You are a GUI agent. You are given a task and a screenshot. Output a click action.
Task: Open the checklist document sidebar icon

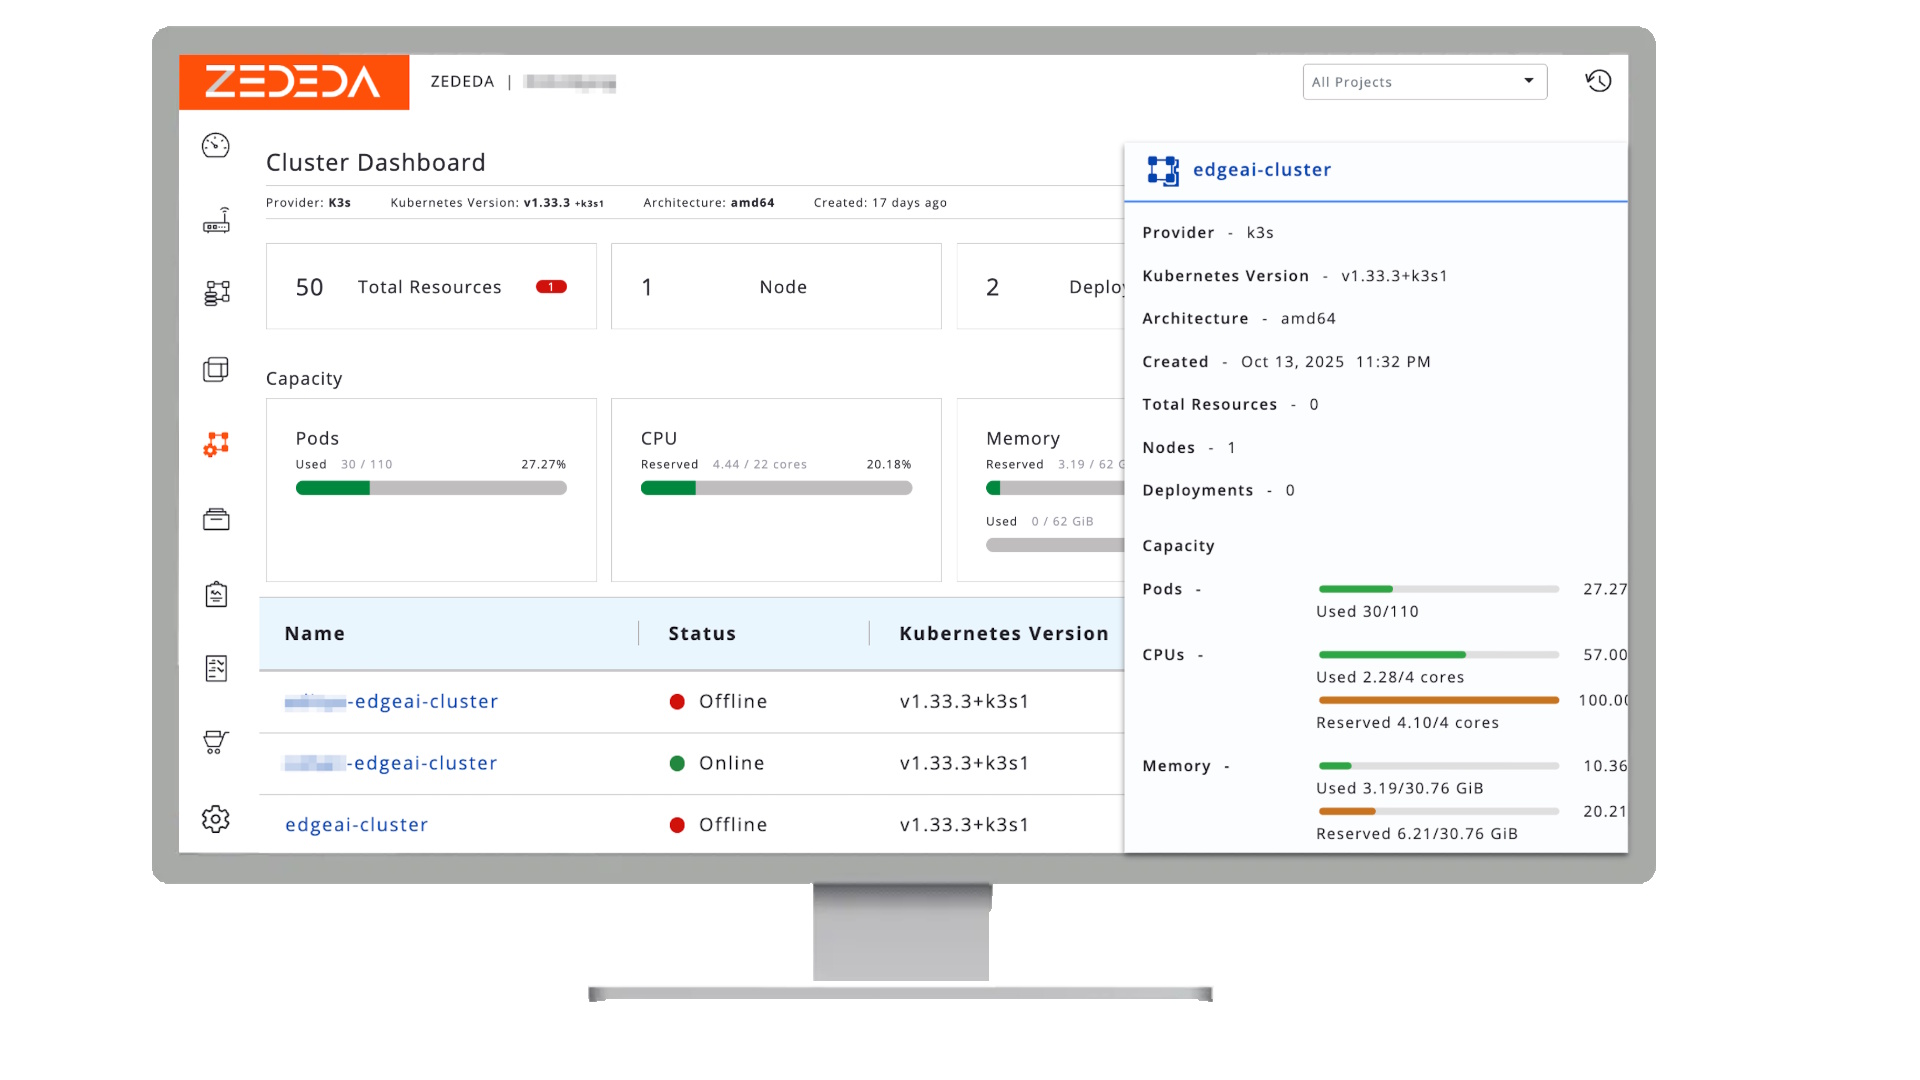coord(216,668)
